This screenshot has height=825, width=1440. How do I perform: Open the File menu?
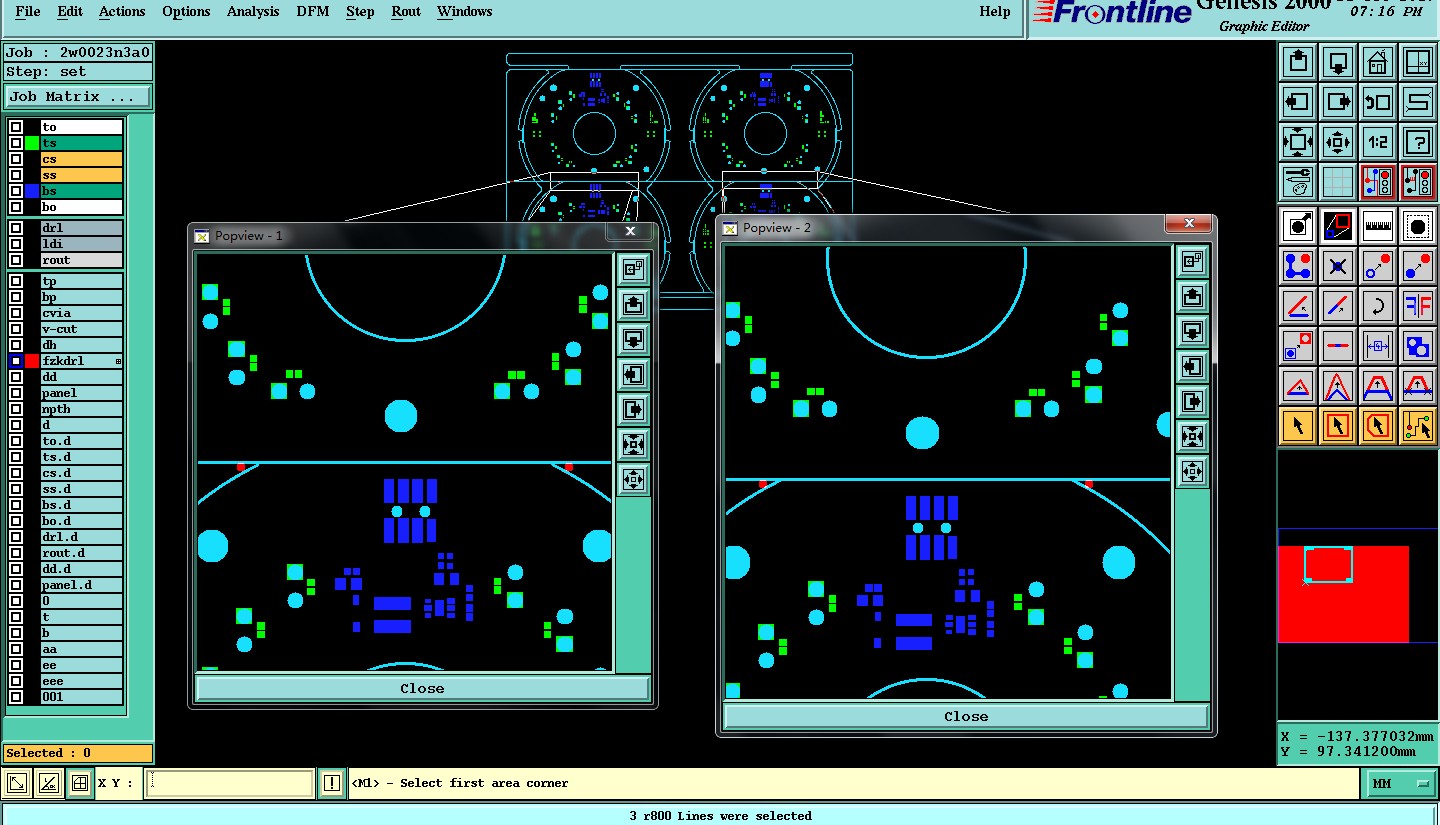coord(28,12)
